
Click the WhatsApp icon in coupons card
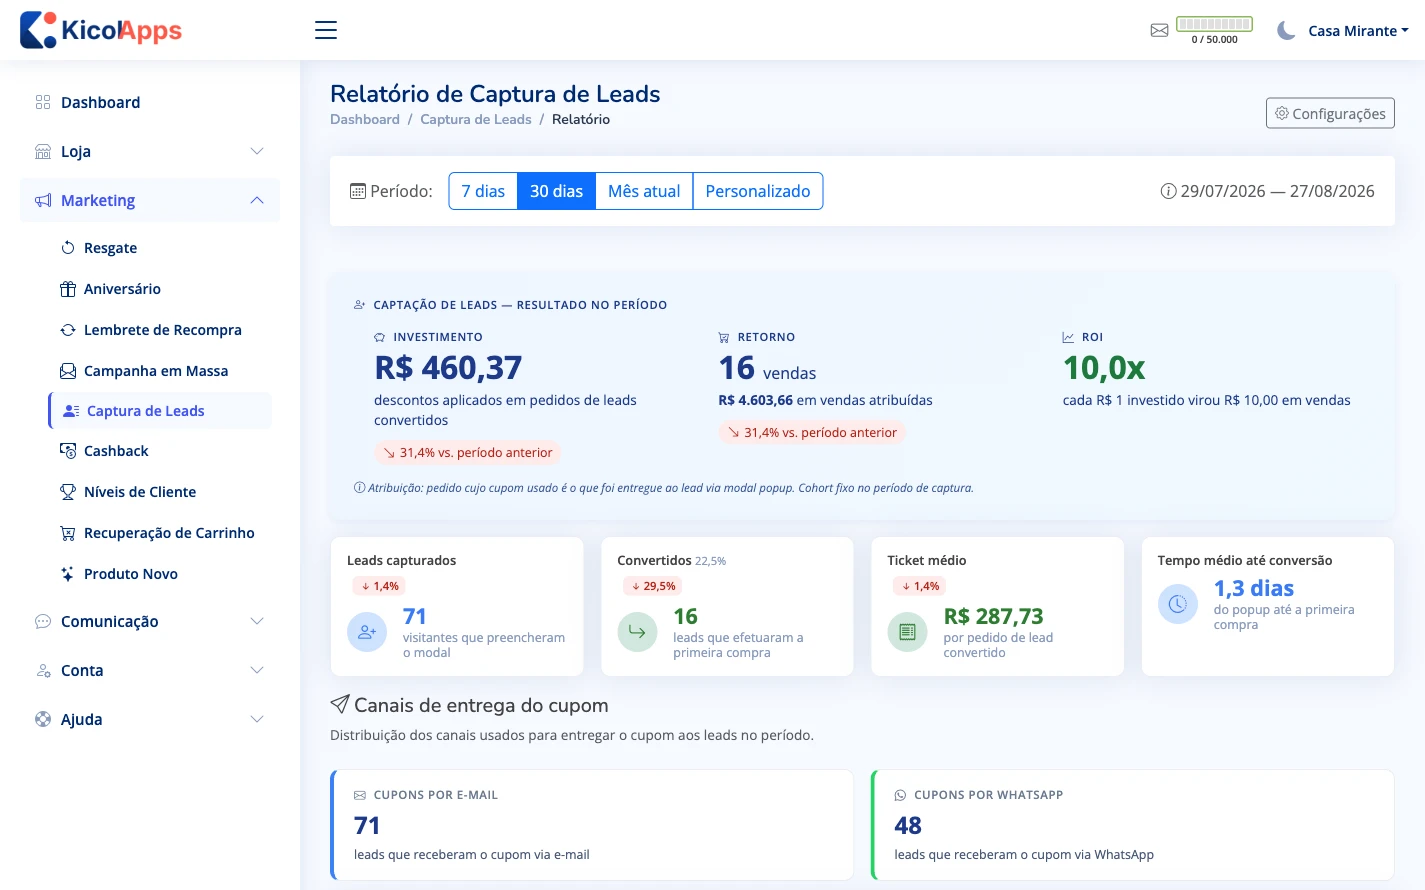click(900, 795)
